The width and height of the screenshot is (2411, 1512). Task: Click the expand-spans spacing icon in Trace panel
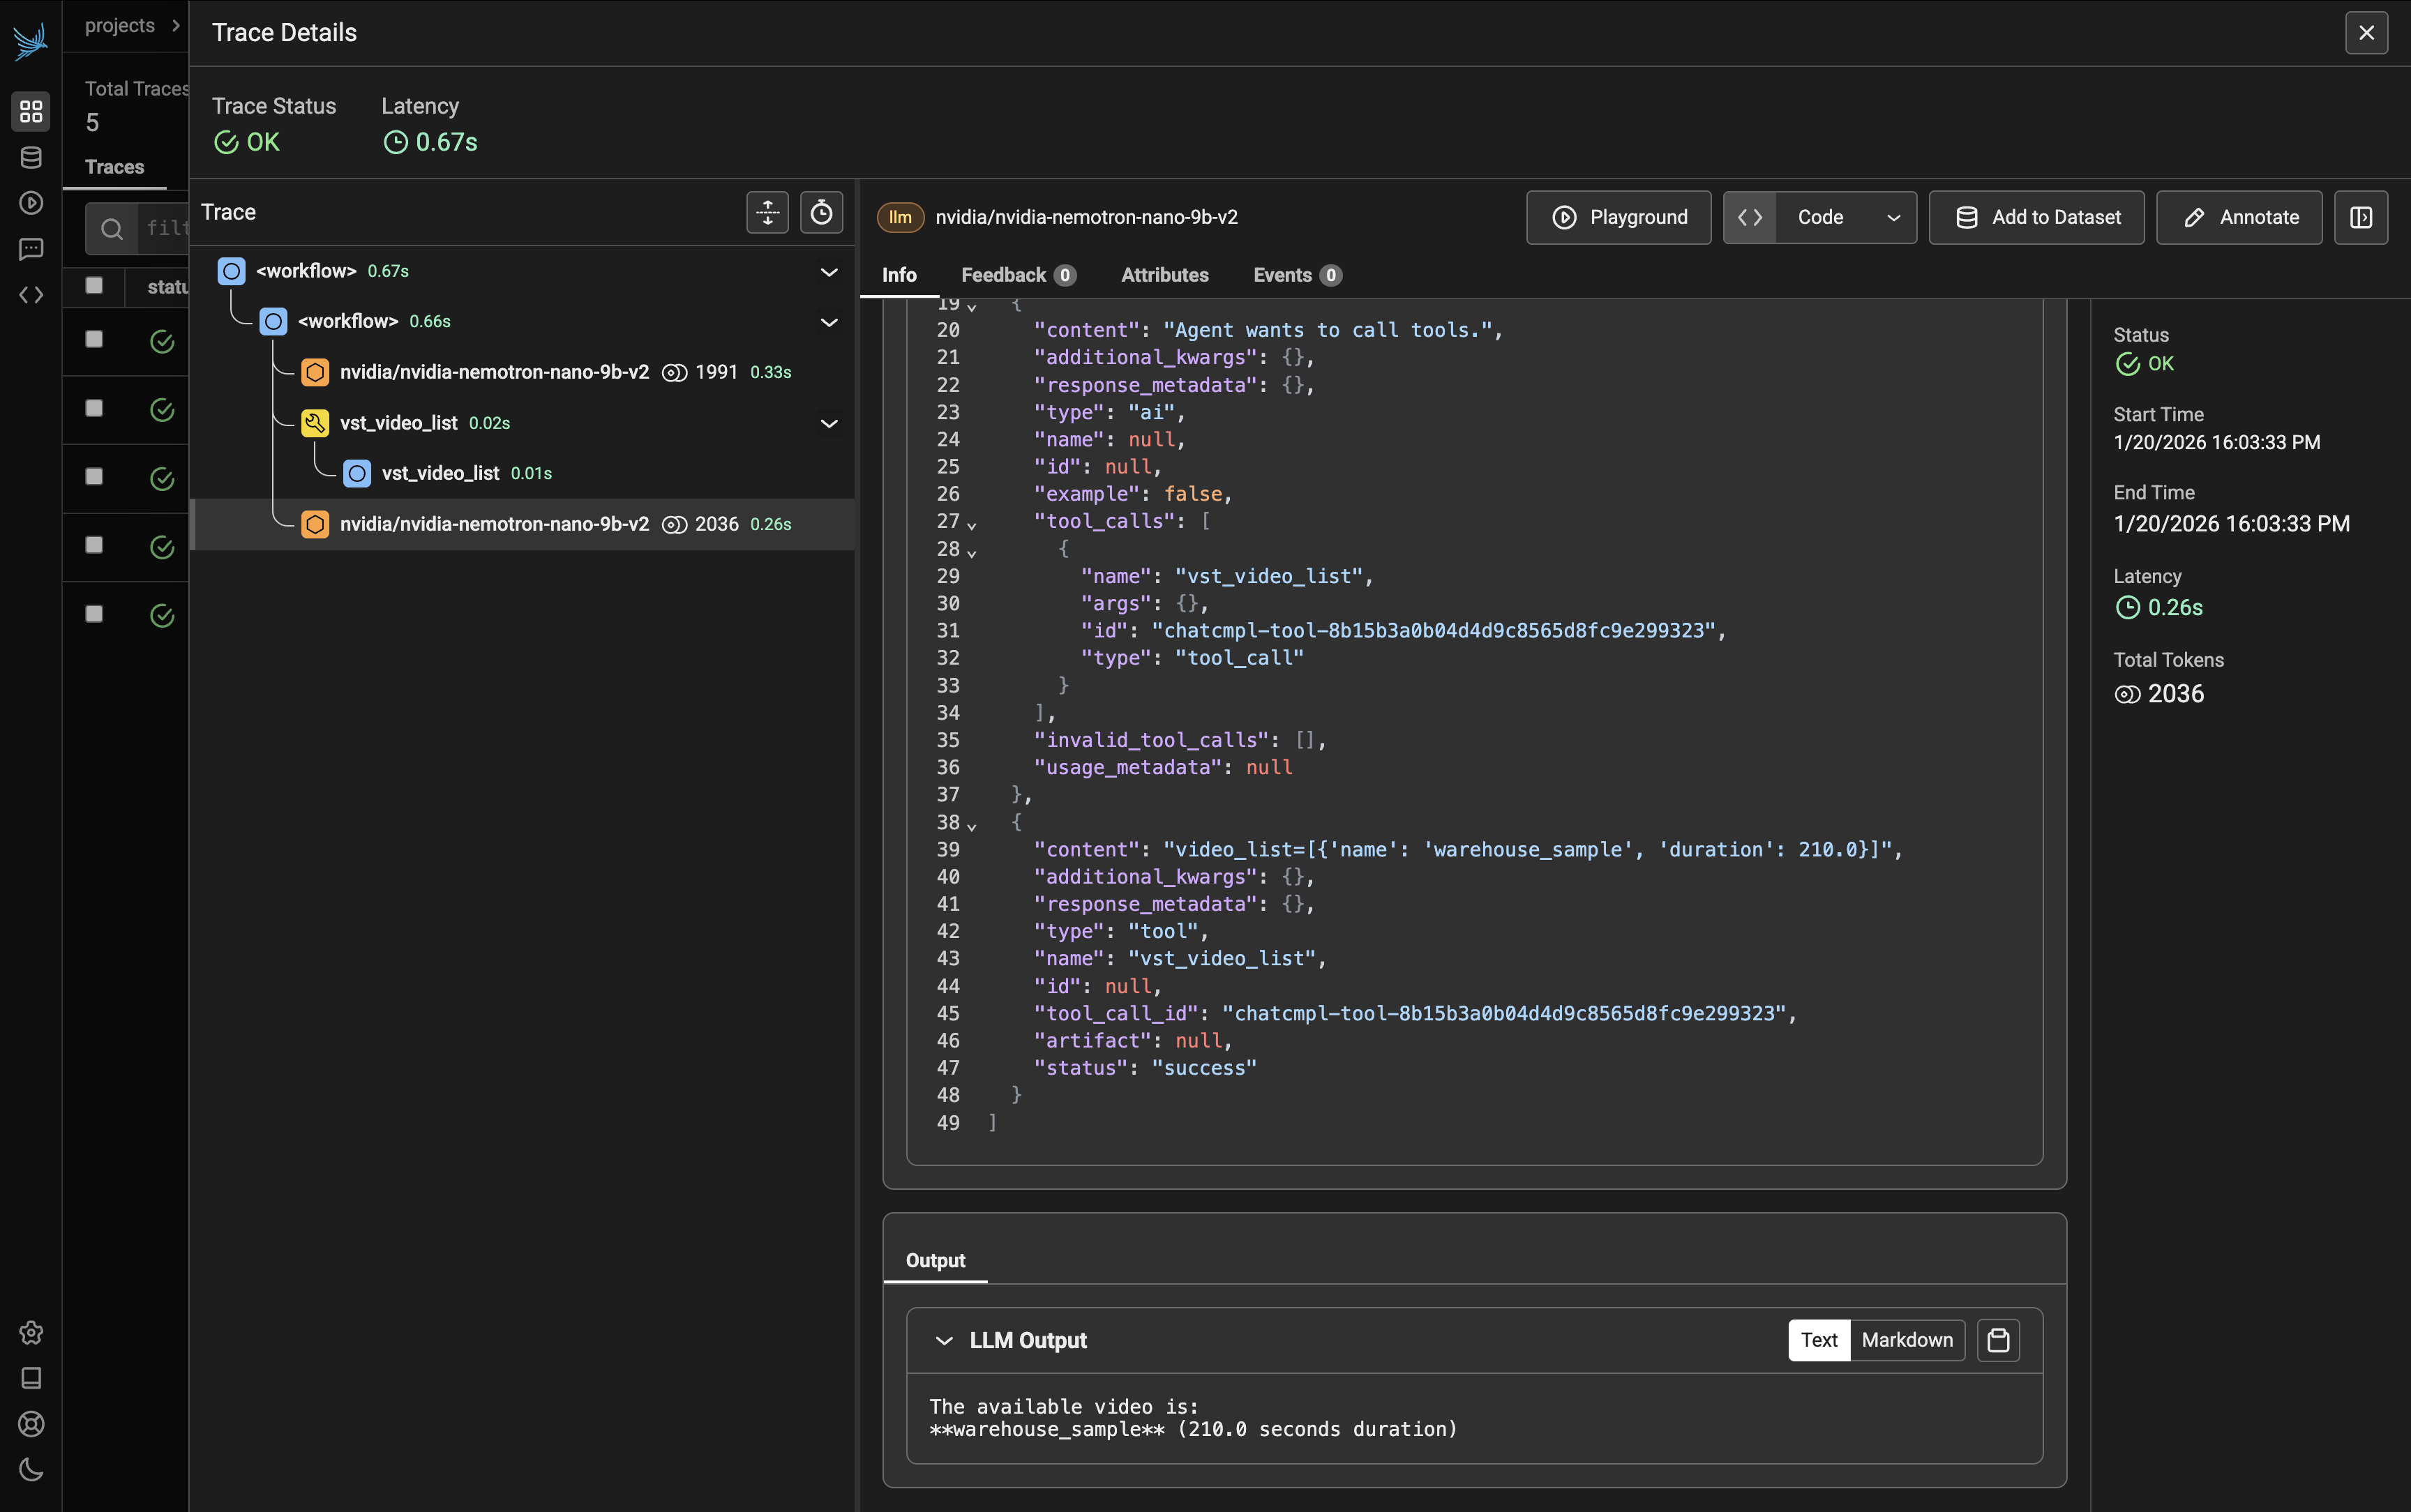coord(767,212)
